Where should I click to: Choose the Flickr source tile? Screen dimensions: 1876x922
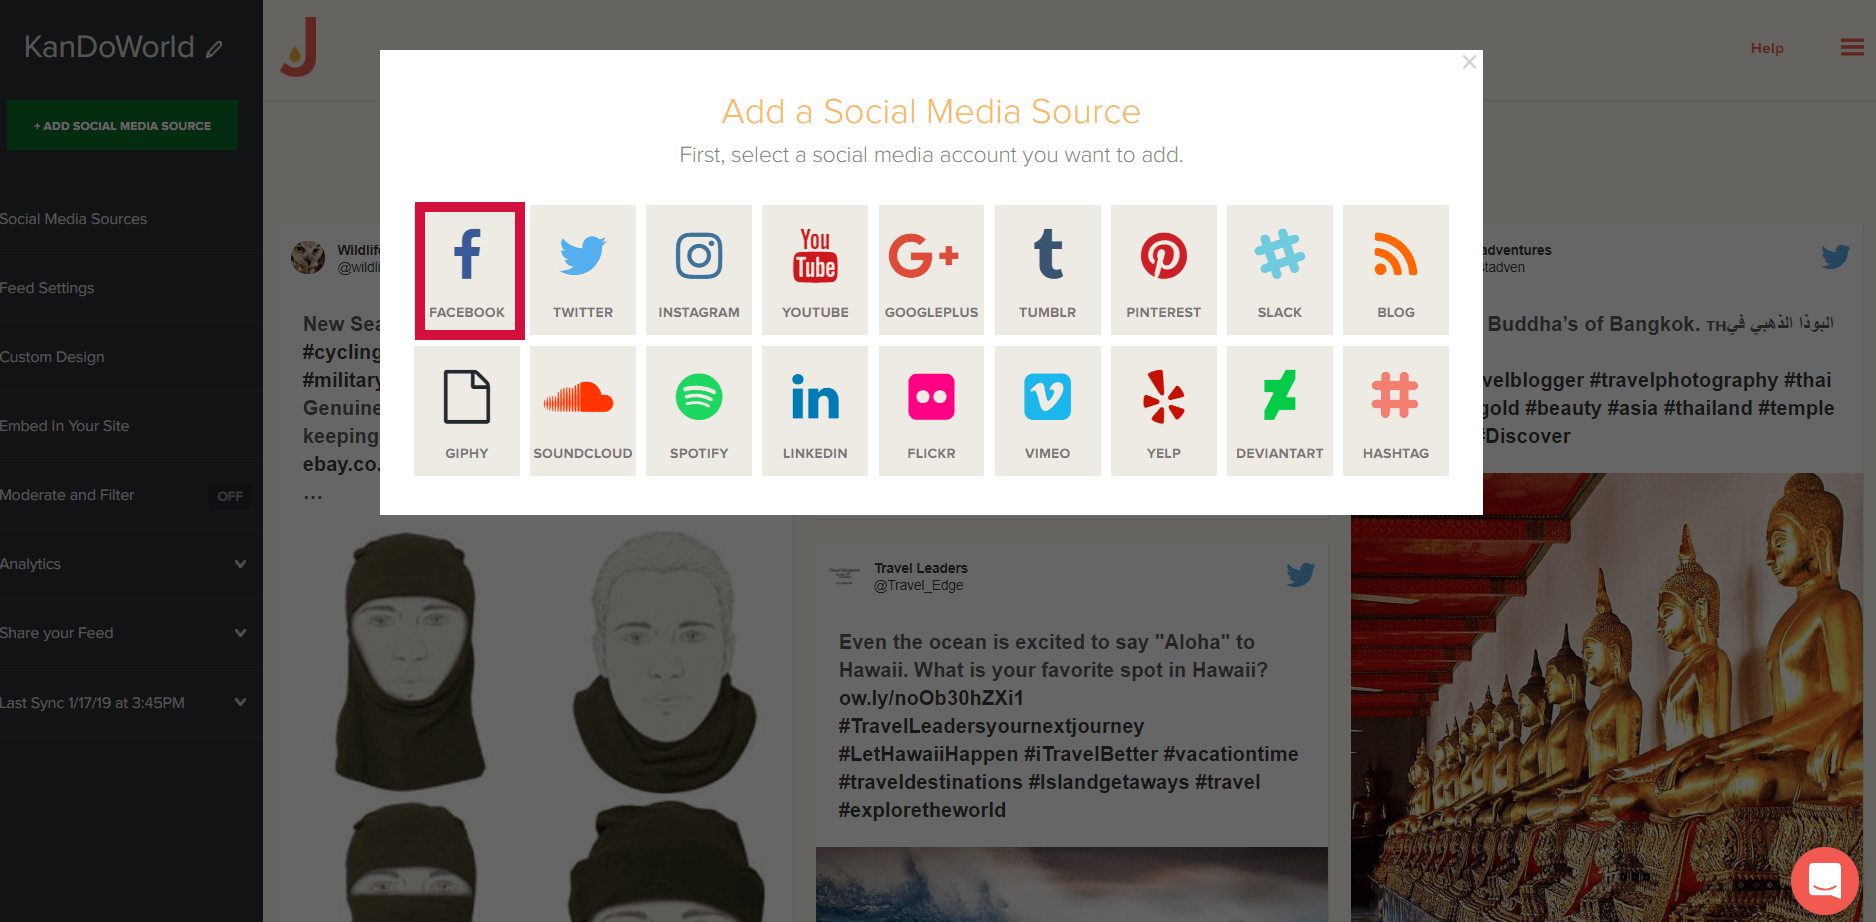point(931,411)
